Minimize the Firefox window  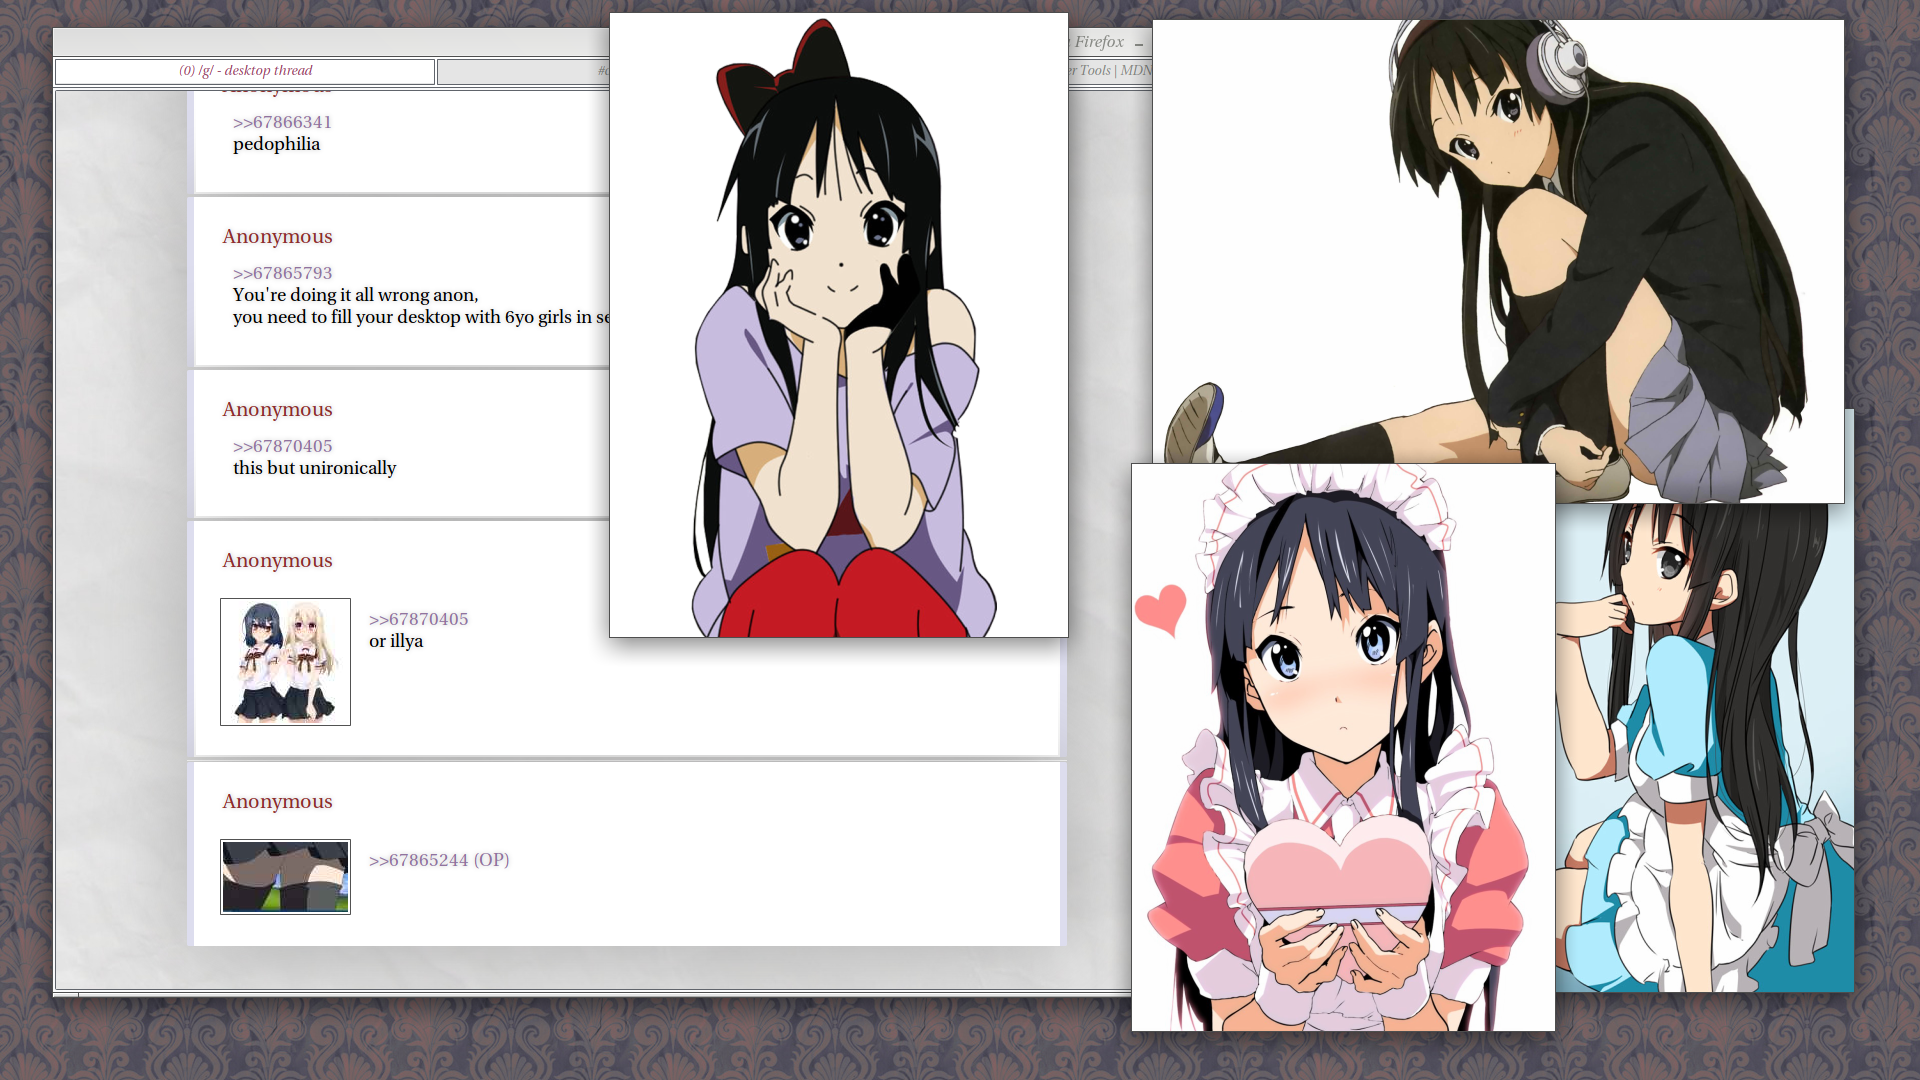coord(1139,43)
